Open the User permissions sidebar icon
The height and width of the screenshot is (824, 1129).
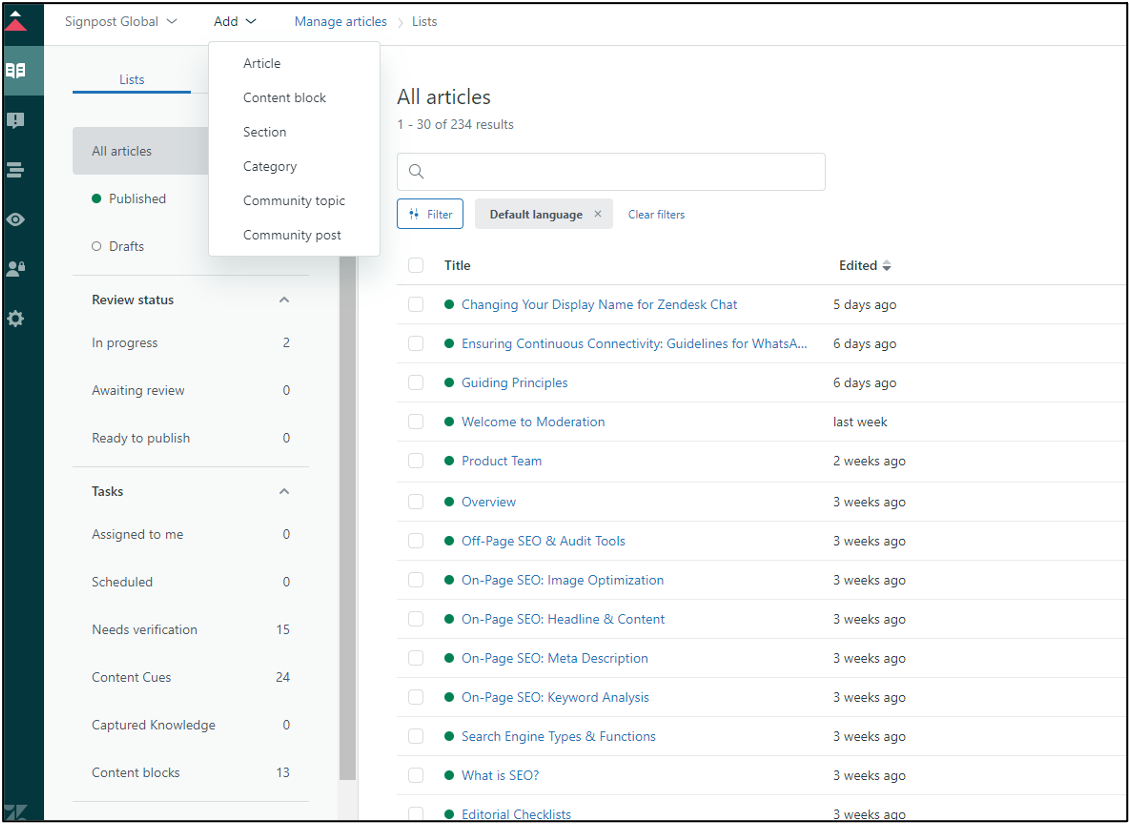pos(16,269)
